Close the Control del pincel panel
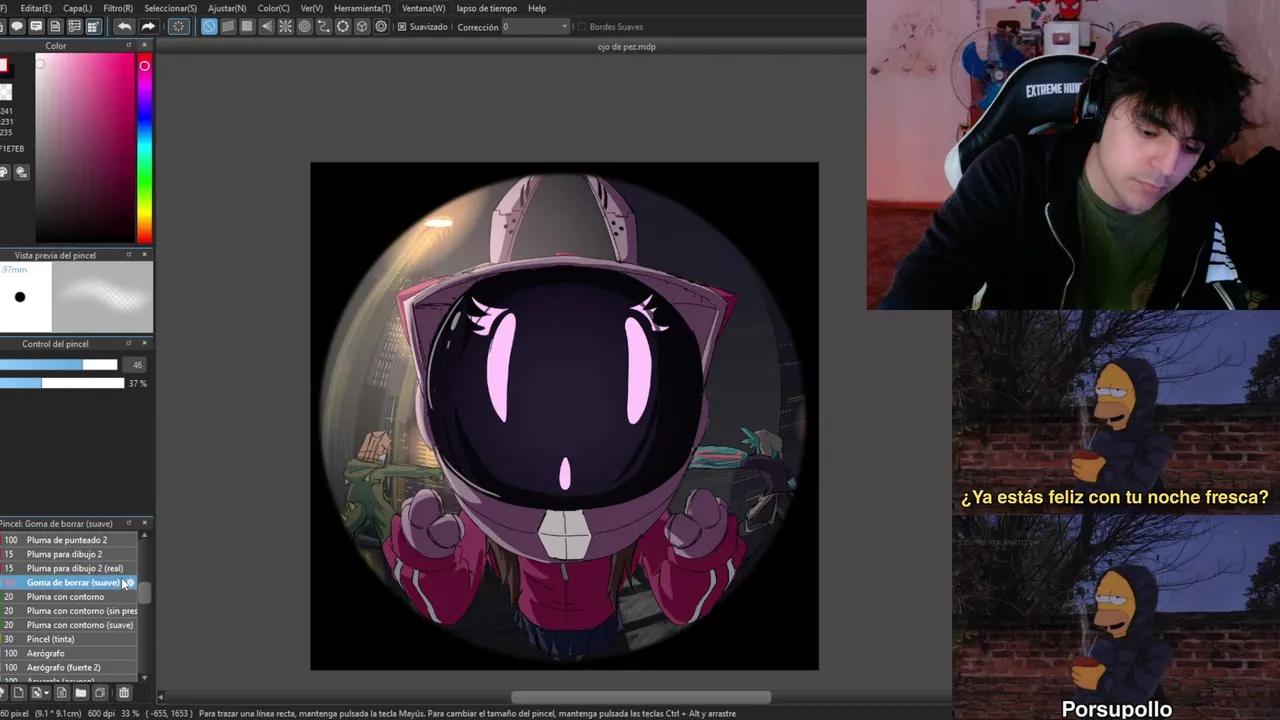Screen dimensions: 1280x720 tap(144, 343)
